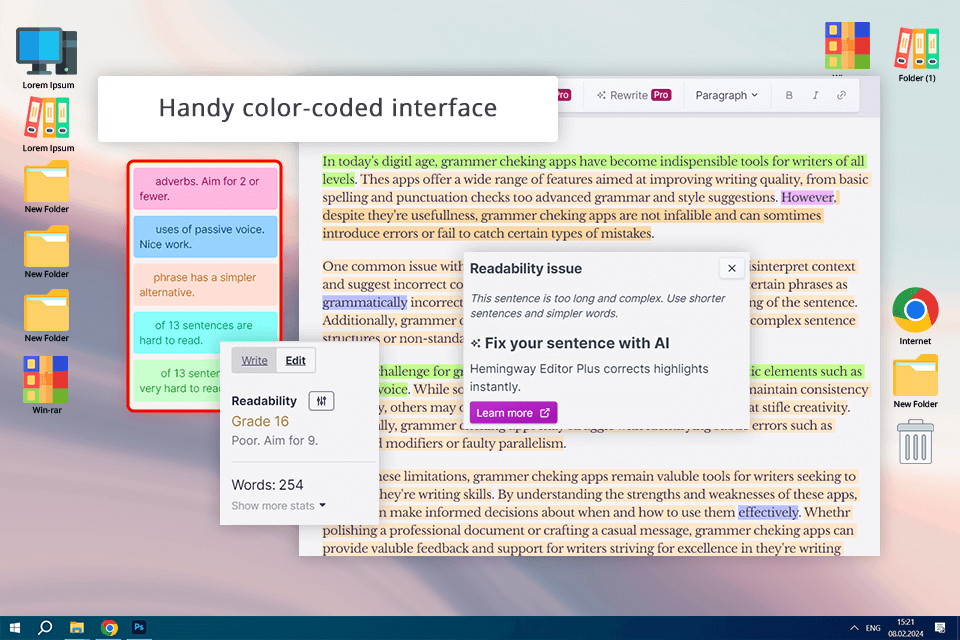Image resolution: width=960 pixels, height=640 pixels.
Task: Click the highlighted word However
Action: click(x=808, y=197)
